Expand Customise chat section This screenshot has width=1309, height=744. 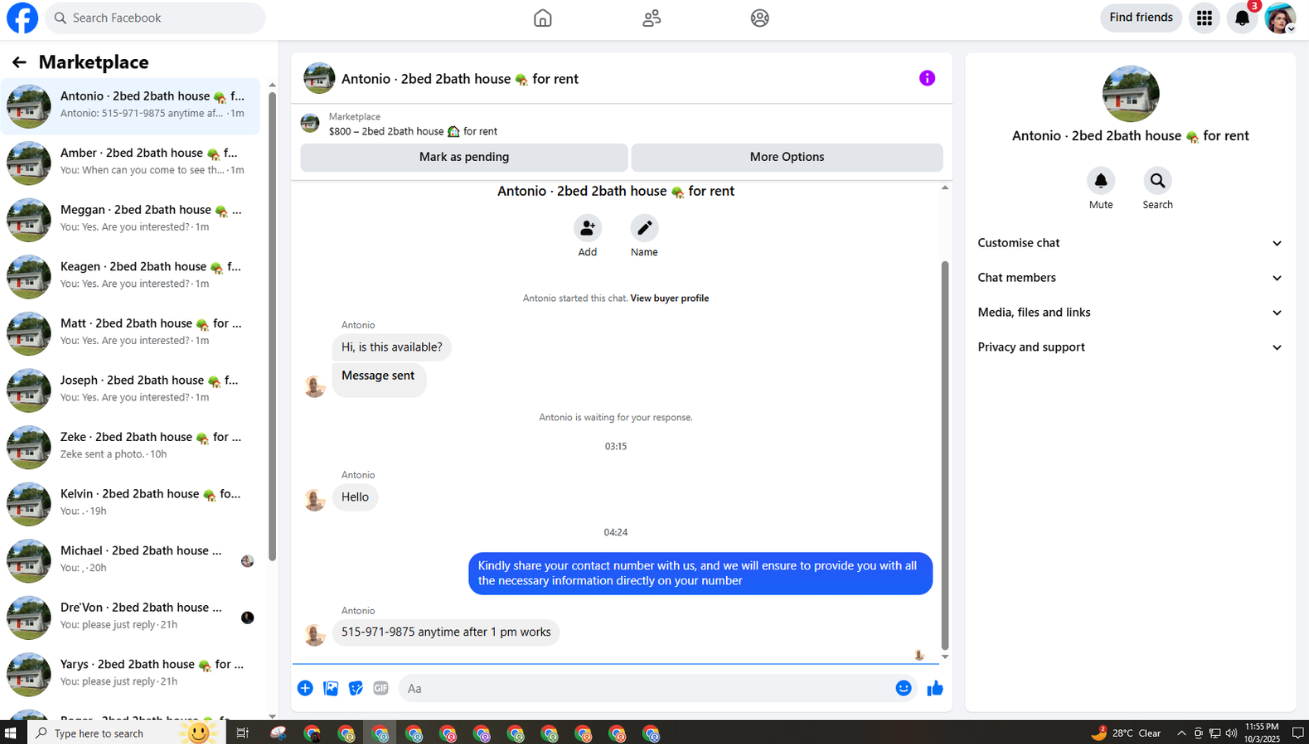coord(1130,243)
